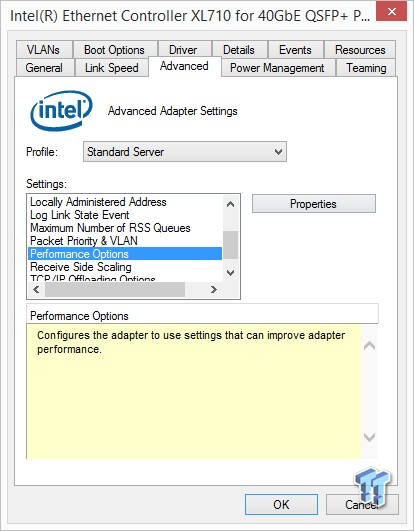This screenshot has height=531, width=414.
Task: Click the description pane scroll up arrow
Action: click(x=369, y=346)
